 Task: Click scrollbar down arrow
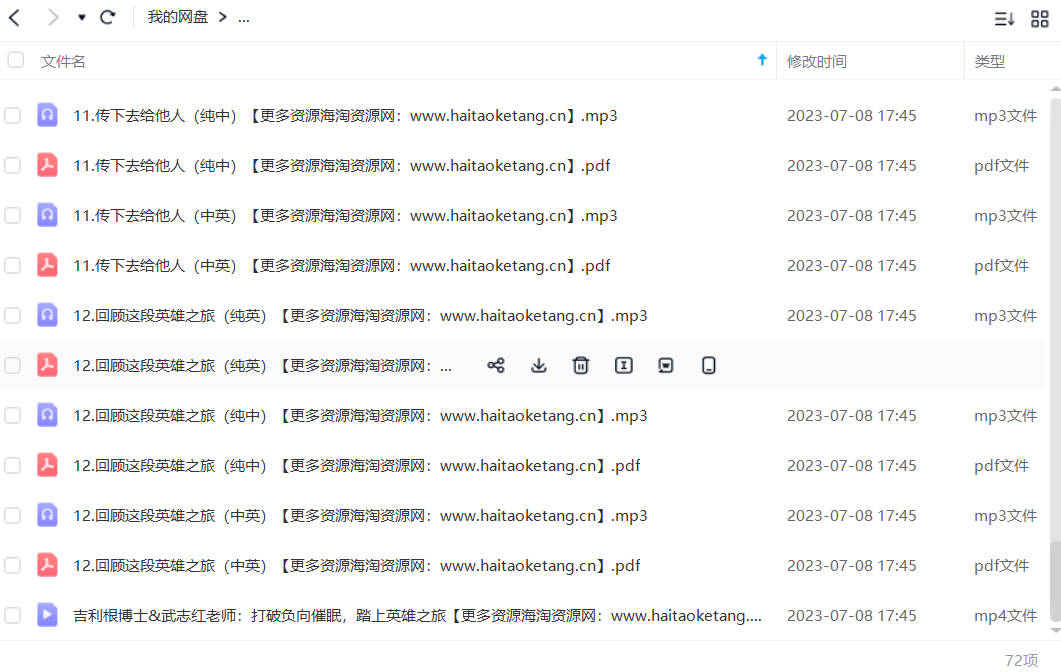tap(1055, 631)
